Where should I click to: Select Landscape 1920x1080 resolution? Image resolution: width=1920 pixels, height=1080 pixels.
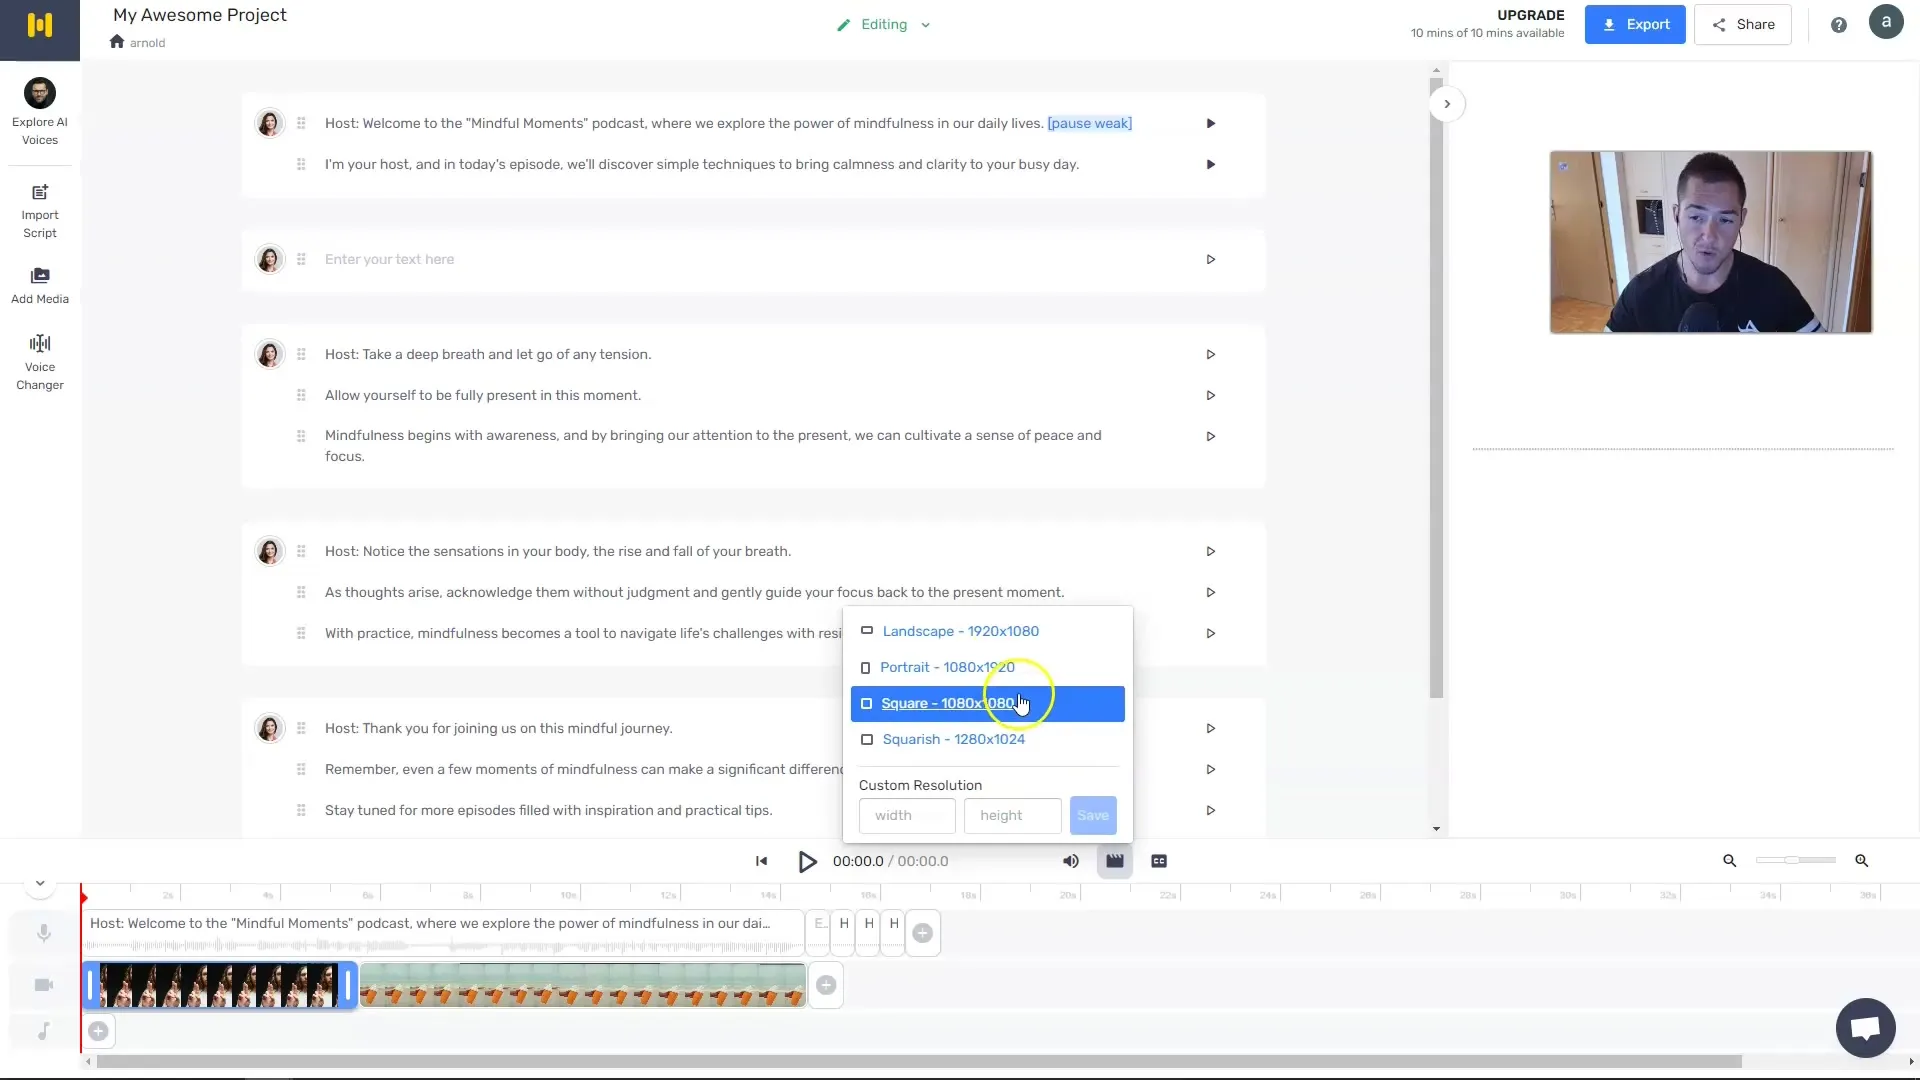pyautogui.click(x=987, y=631)
